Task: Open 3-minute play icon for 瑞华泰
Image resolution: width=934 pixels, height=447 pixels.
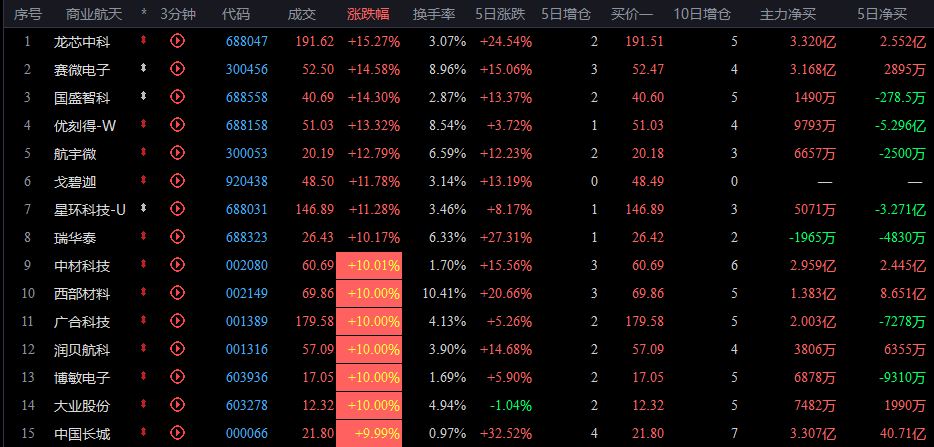Action: click(x=178, y=237)
